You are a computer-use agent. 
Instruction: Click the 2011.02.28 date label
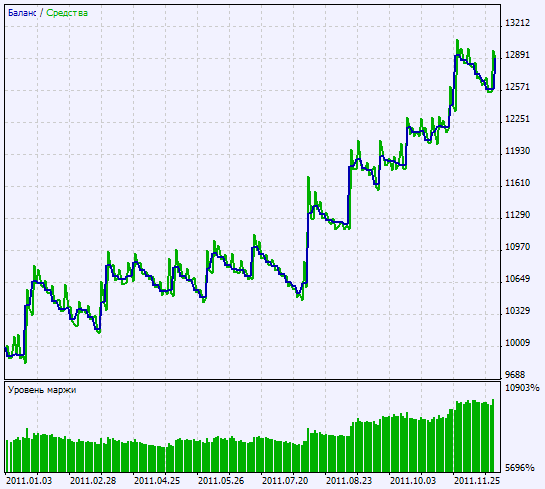pyautogui.click(x=93, y=481)
